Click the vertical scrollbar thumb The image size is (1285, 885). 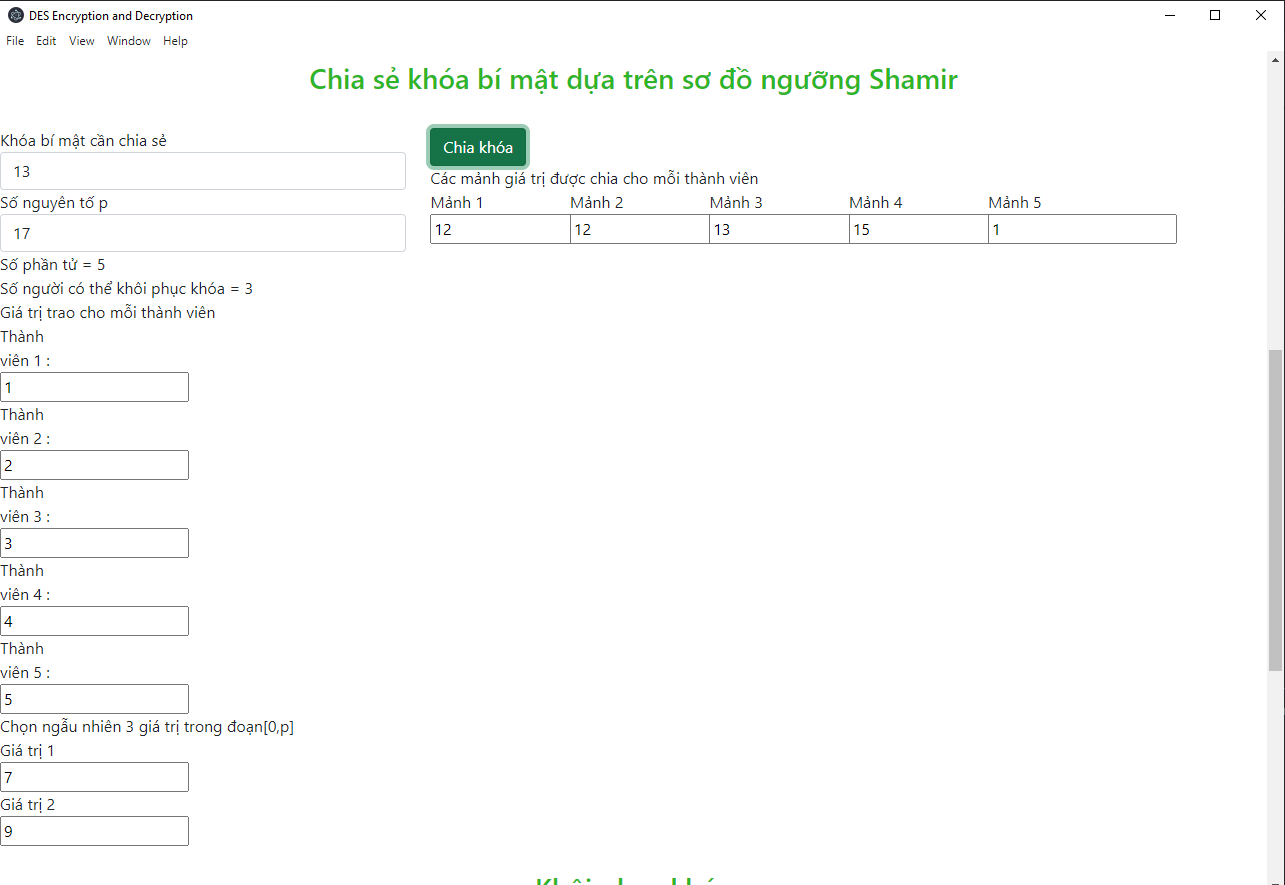pos(1275,510)
